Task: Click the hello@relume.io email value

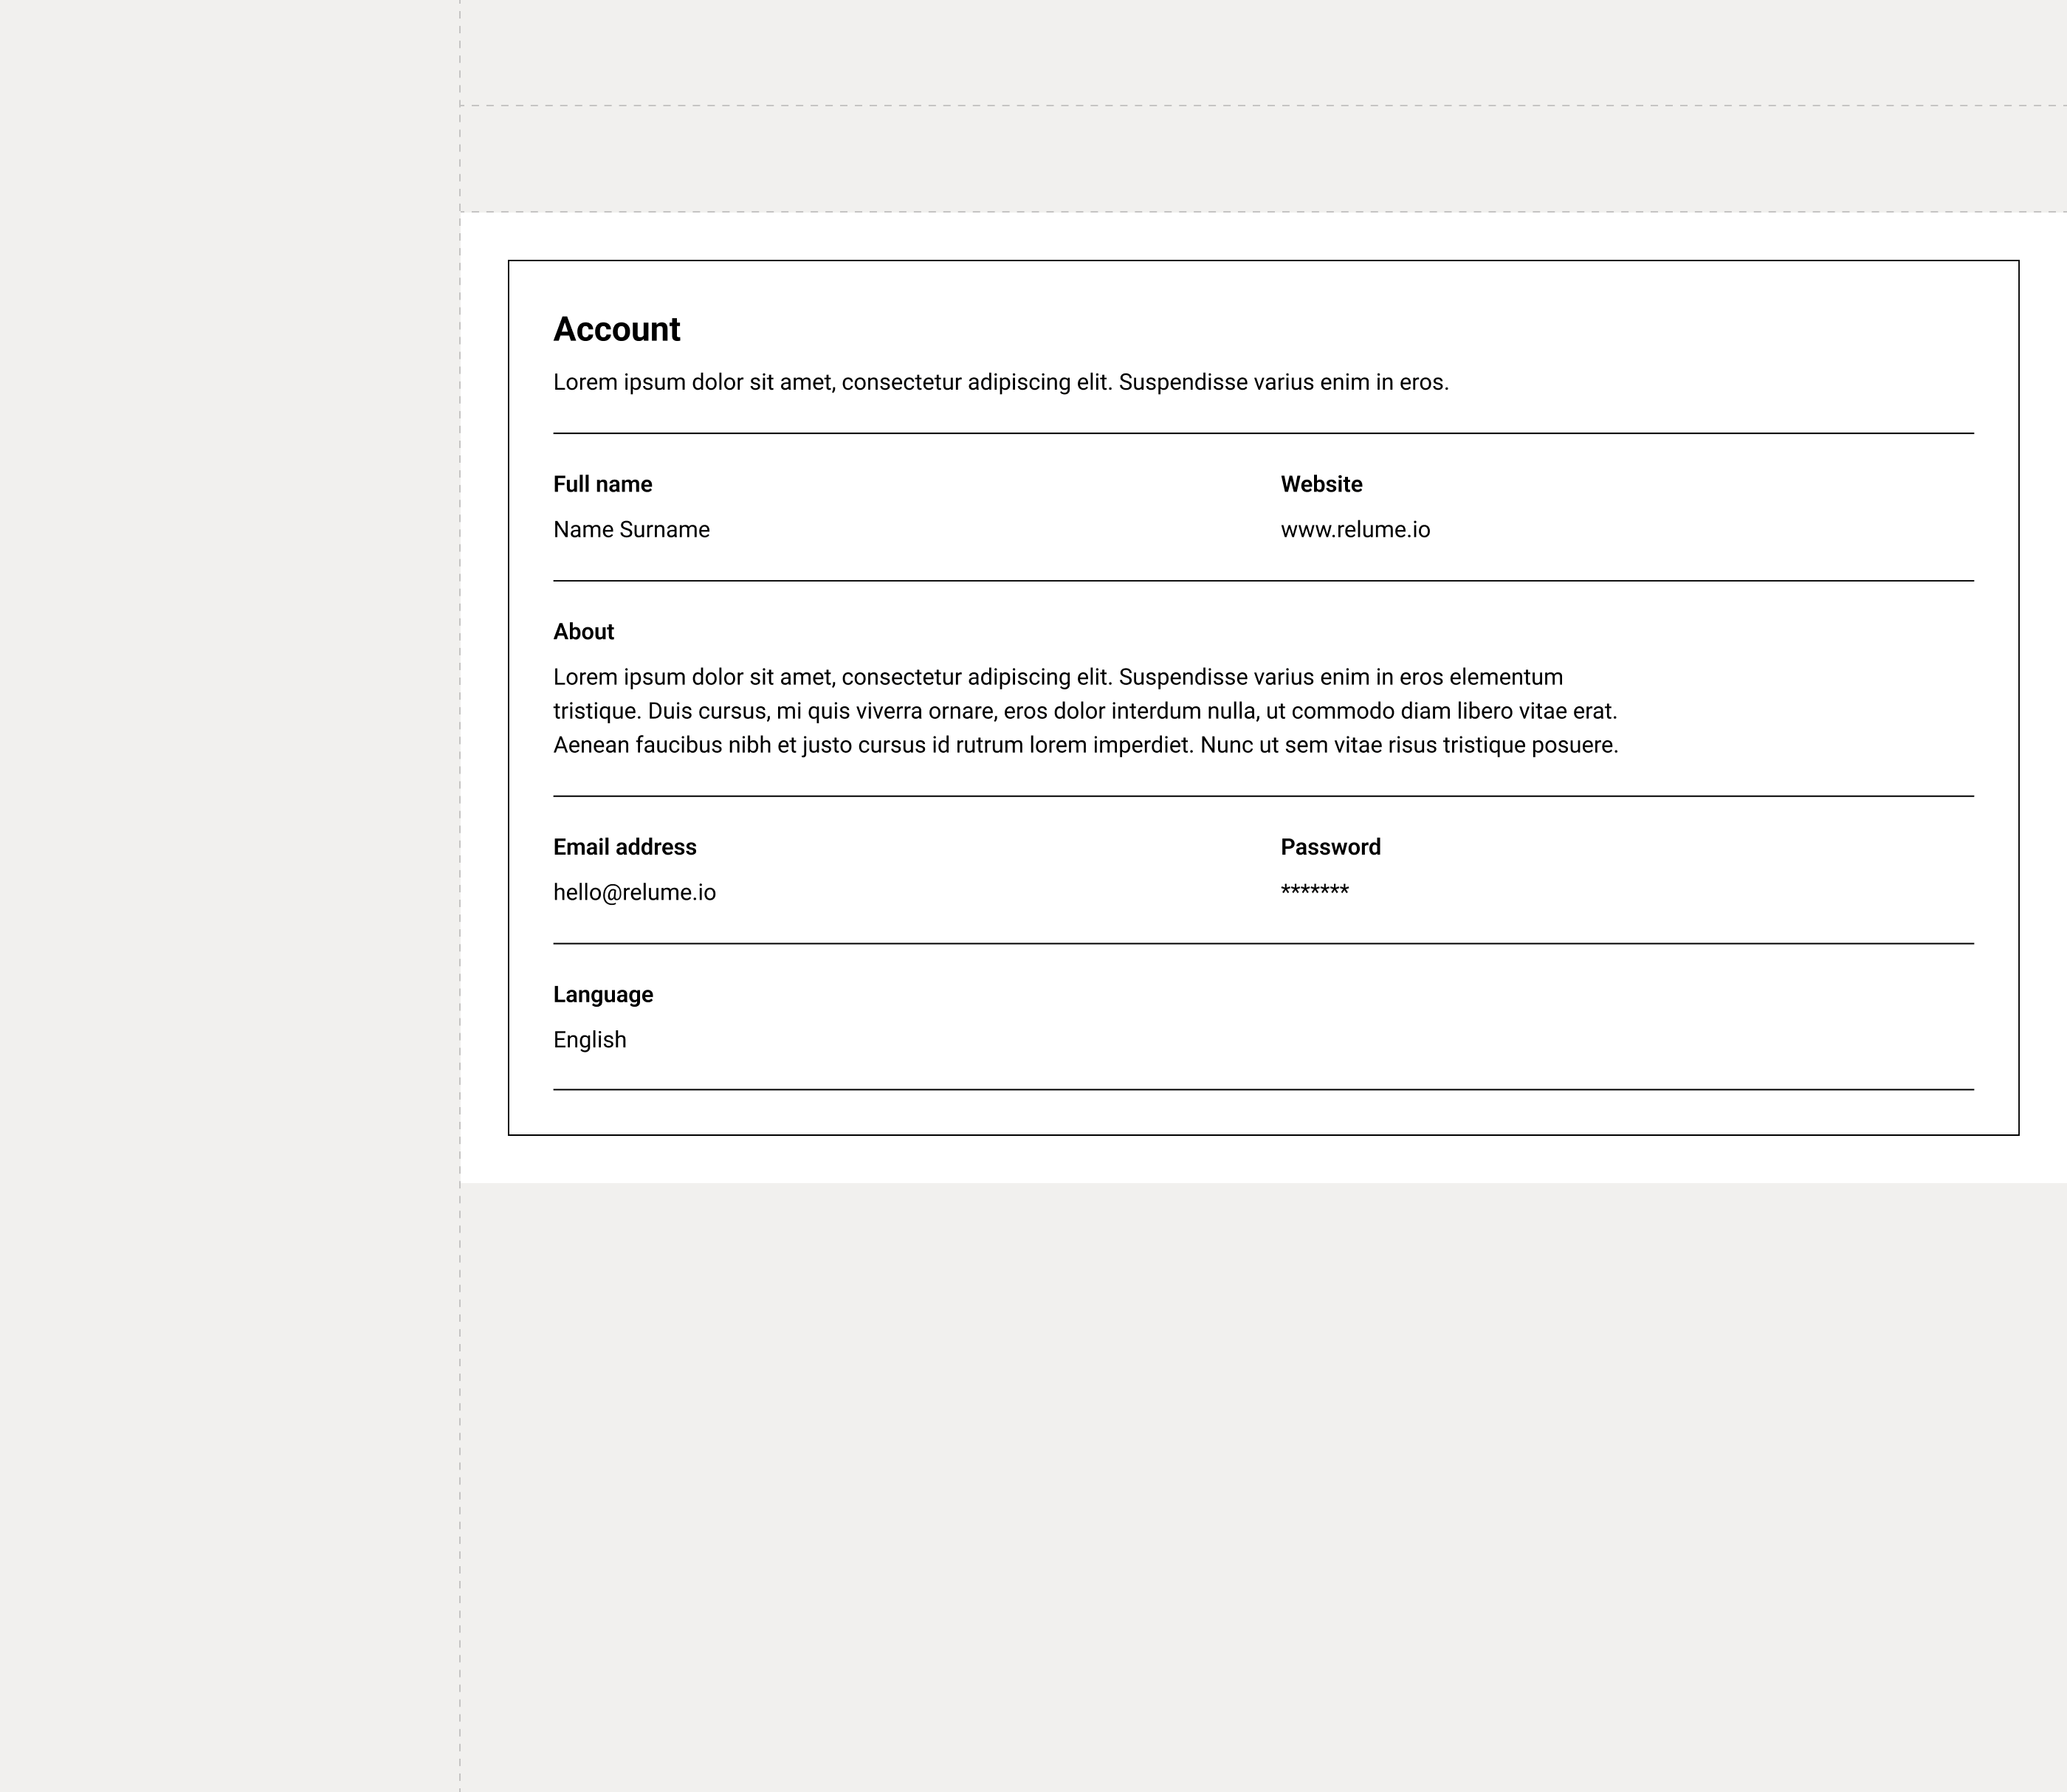Action: (634, 892)
